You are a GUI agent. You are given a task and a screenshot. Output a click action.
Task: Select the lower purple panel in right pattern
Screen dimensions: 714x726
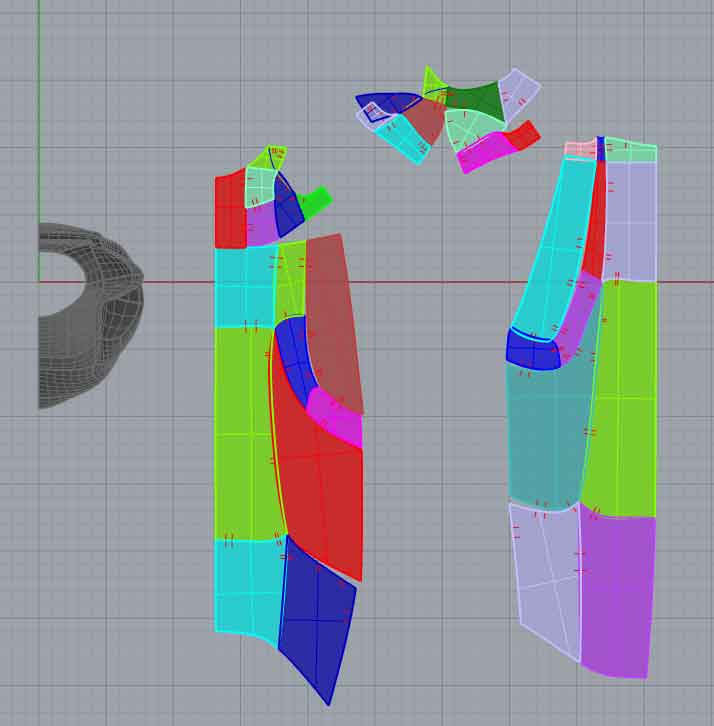618,595
